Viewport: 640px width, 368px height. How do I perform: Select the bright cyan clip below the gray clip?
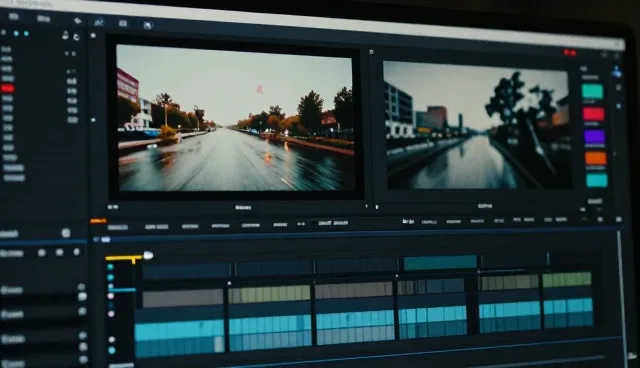coord(180,330)
